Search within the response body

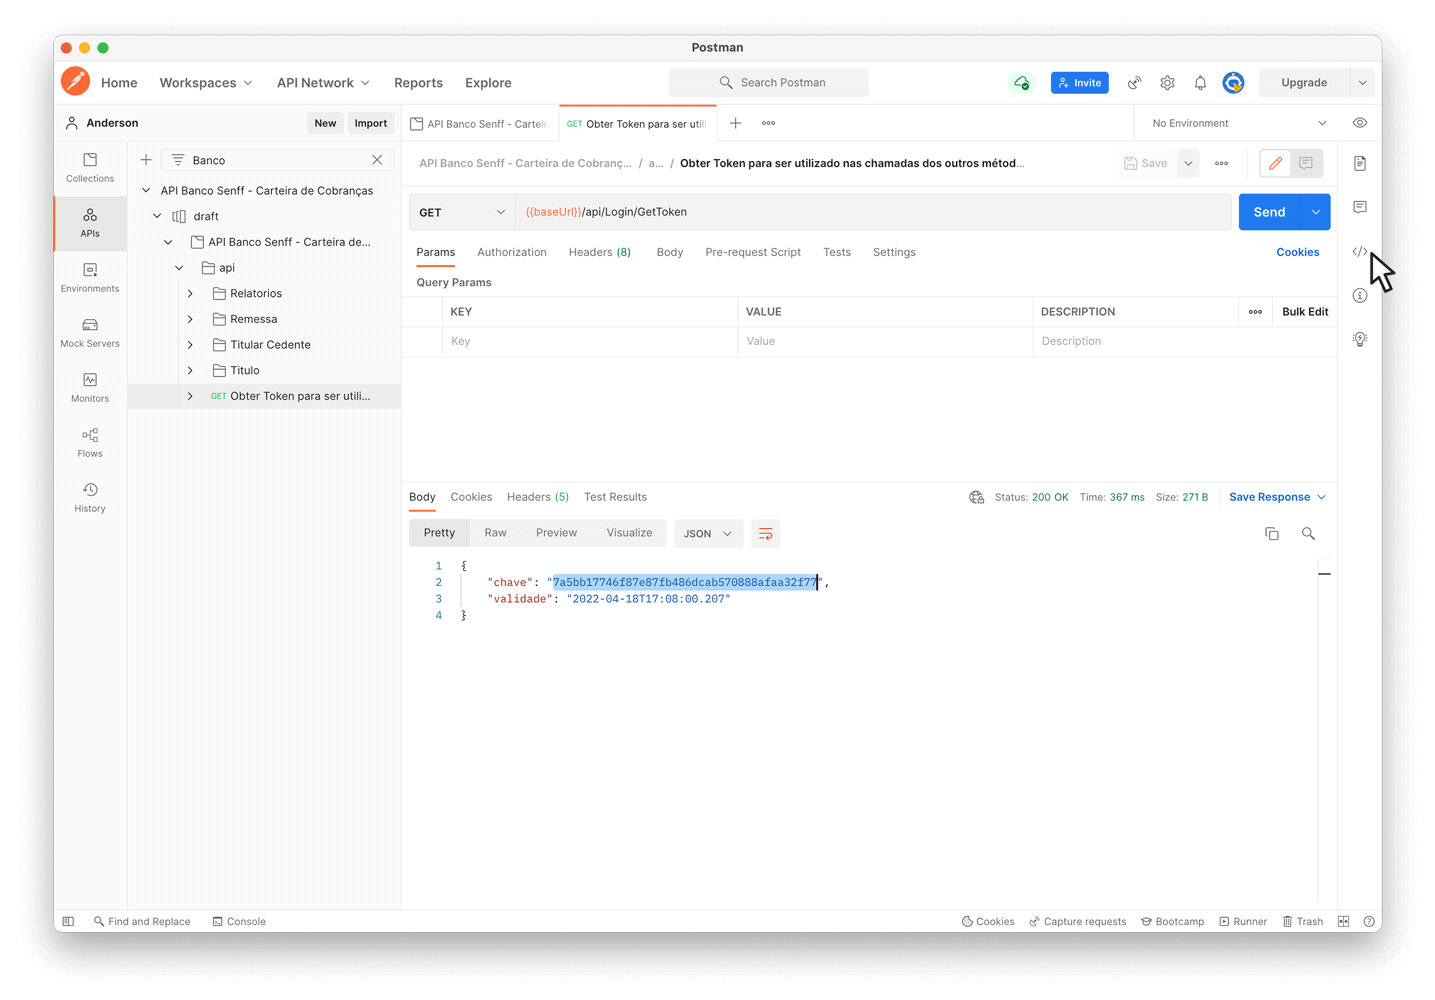tap(1308, 534)
